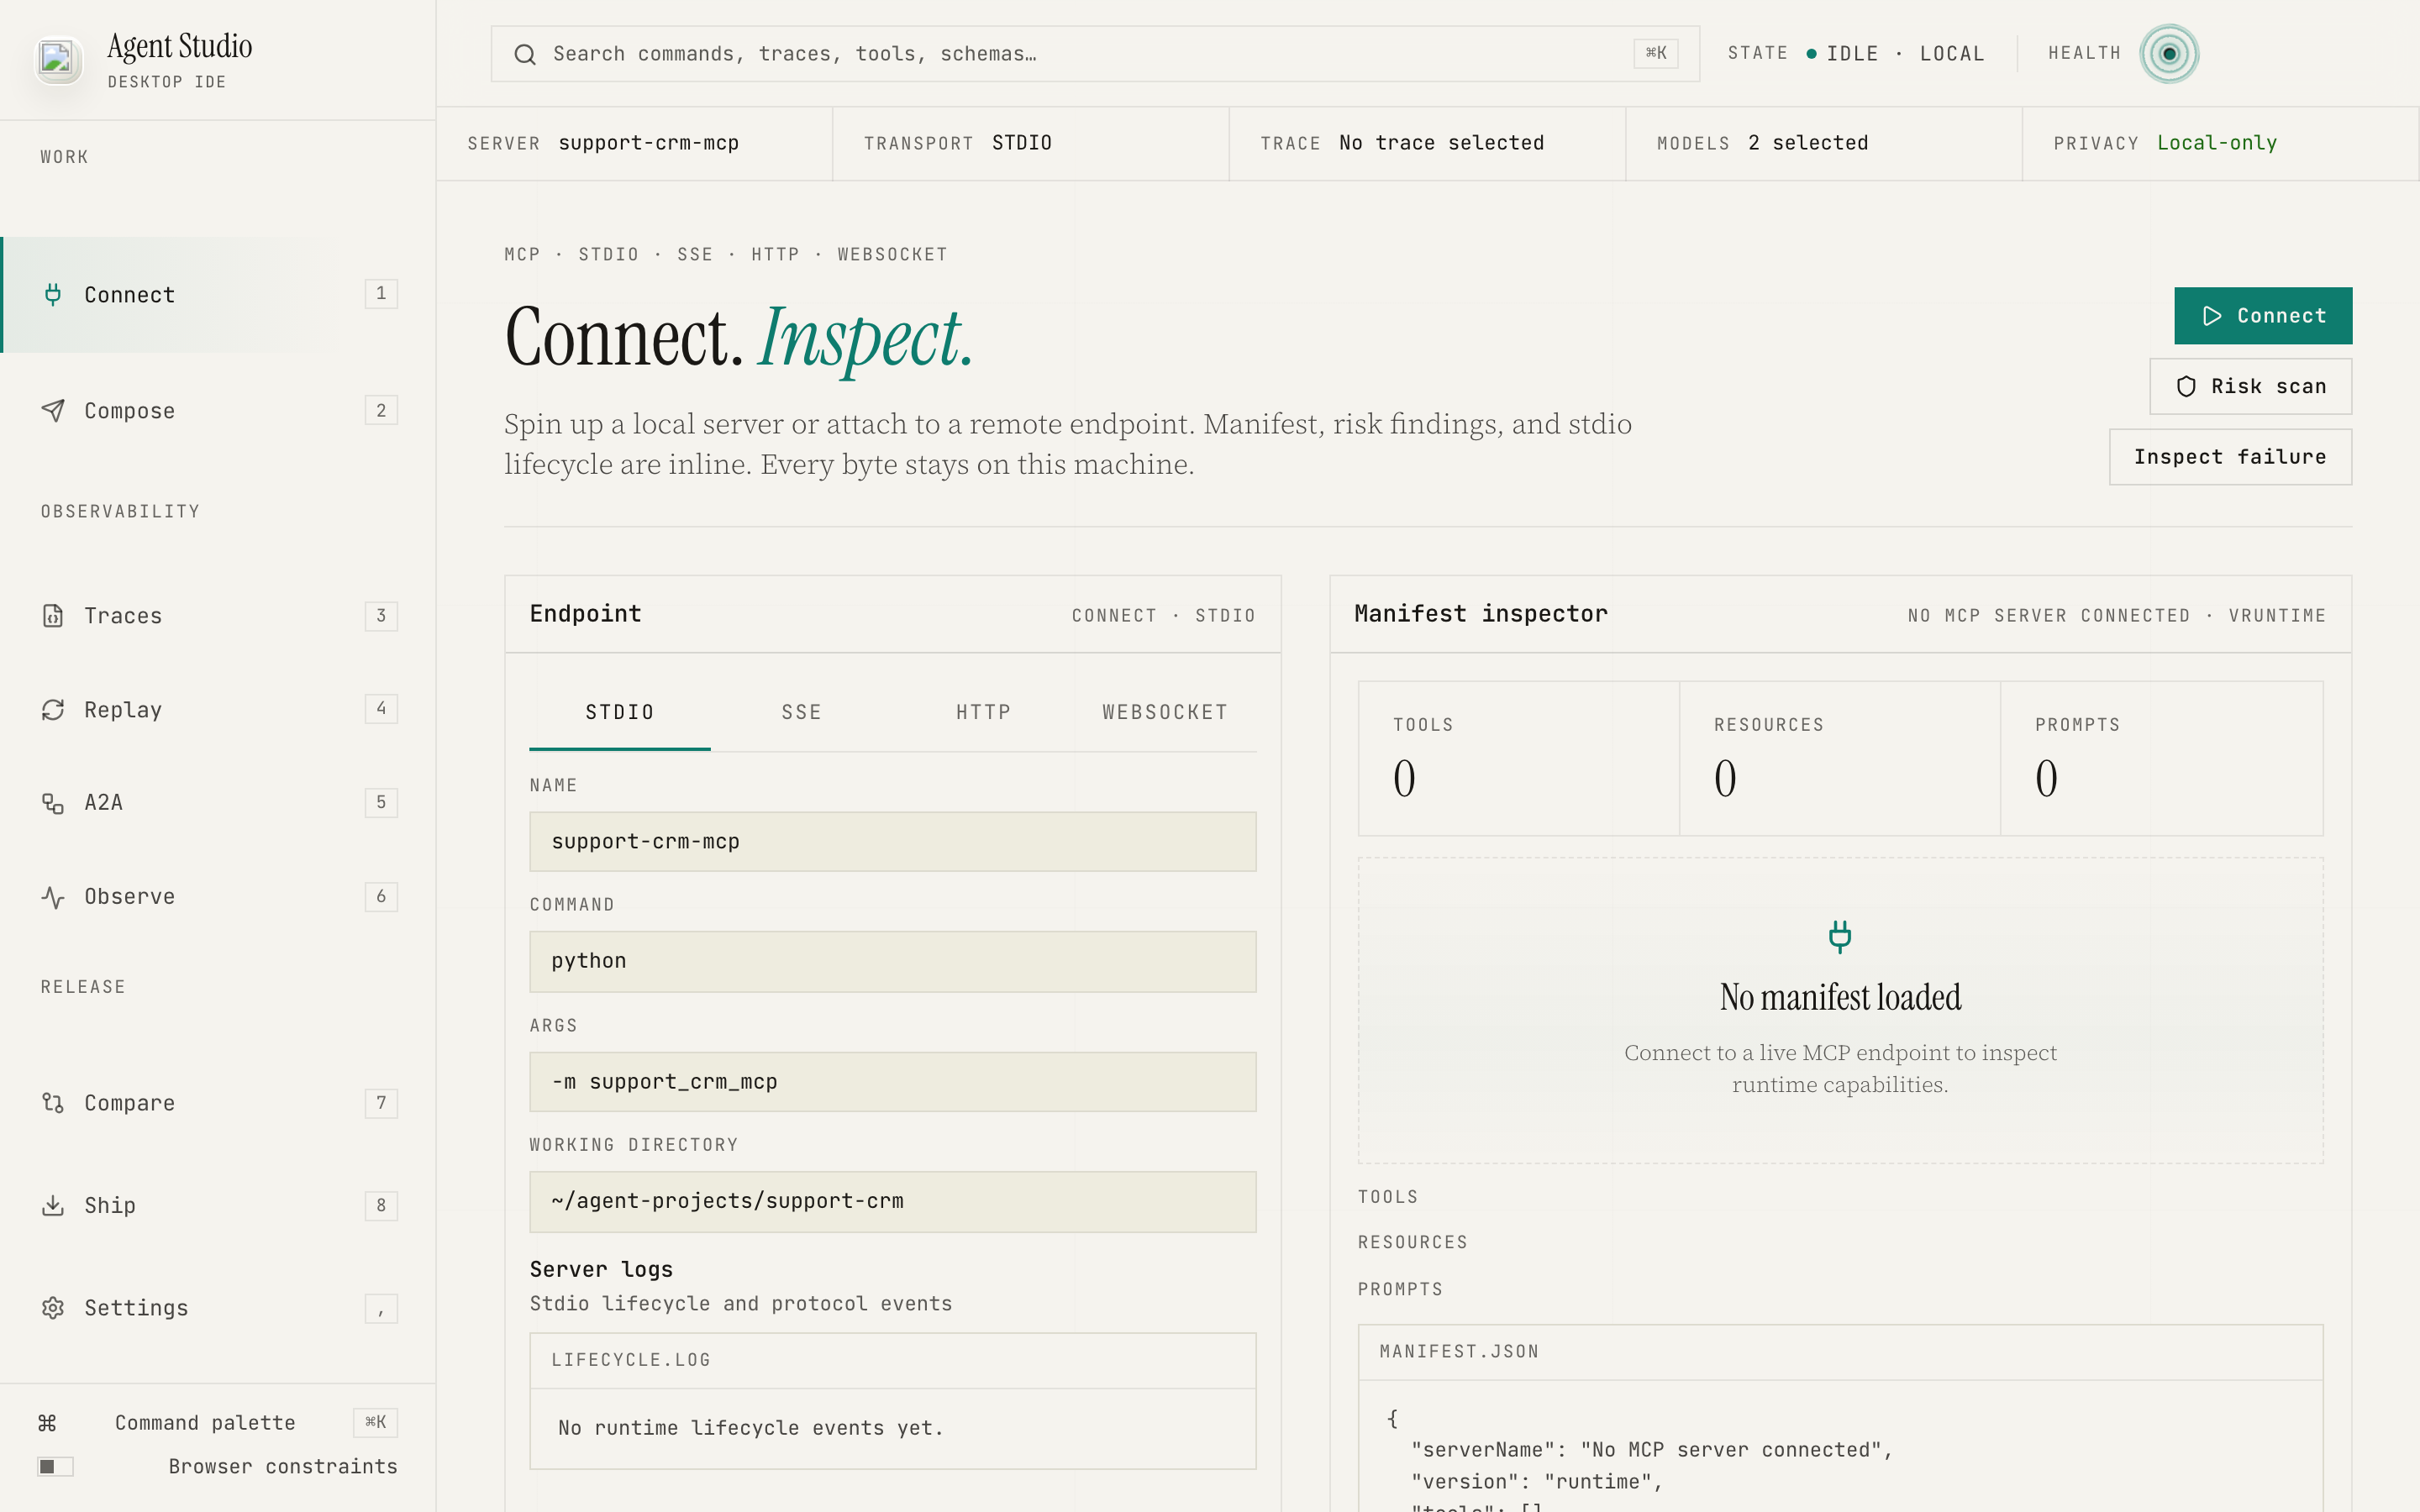This screenshot has height=1512, width=2420.
Task: Click the Command field containing python
Action: [893, 962]
